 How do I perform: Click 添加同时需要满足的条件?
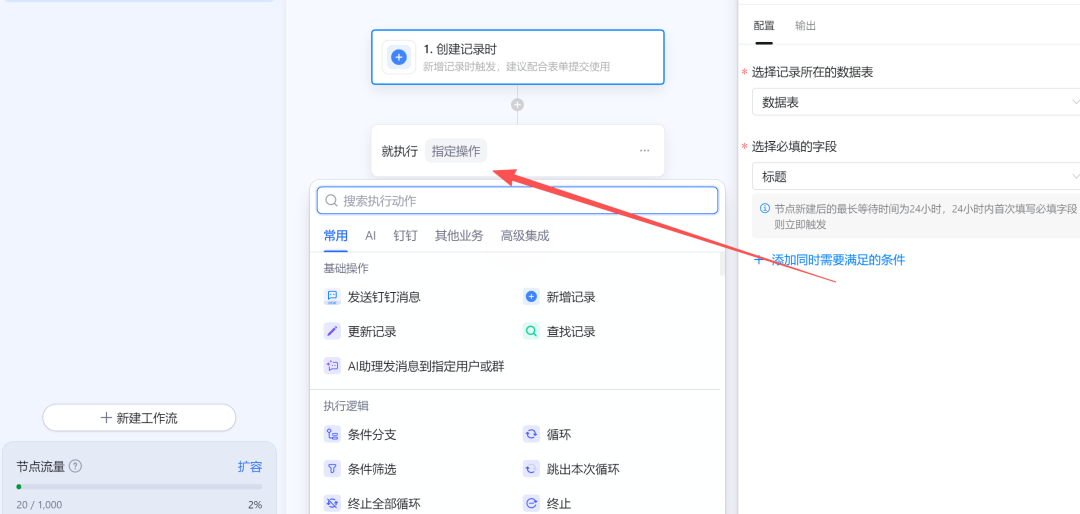coord(829,260)
